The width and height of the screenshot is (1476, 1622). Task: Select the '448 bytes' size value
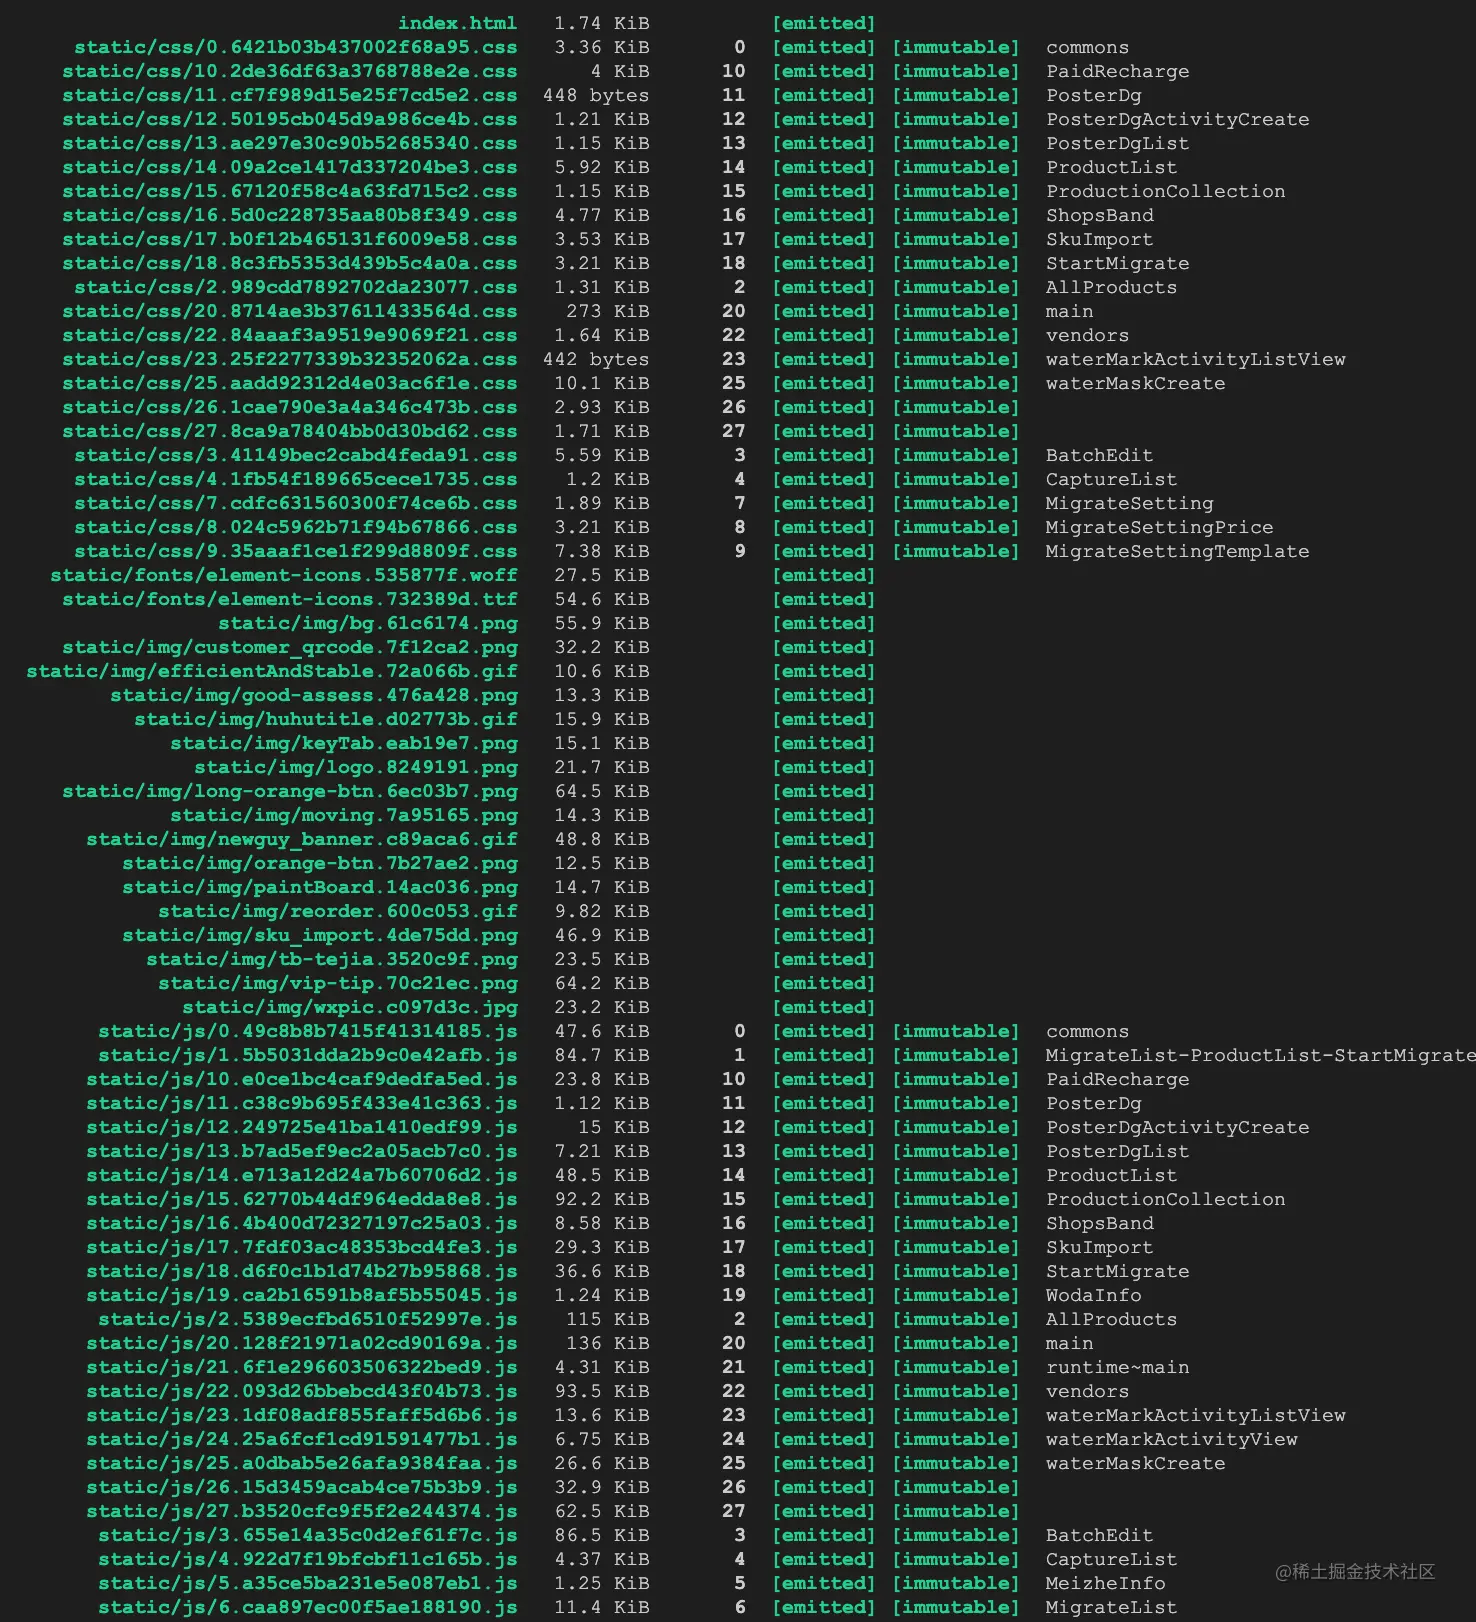click(596, 95)
